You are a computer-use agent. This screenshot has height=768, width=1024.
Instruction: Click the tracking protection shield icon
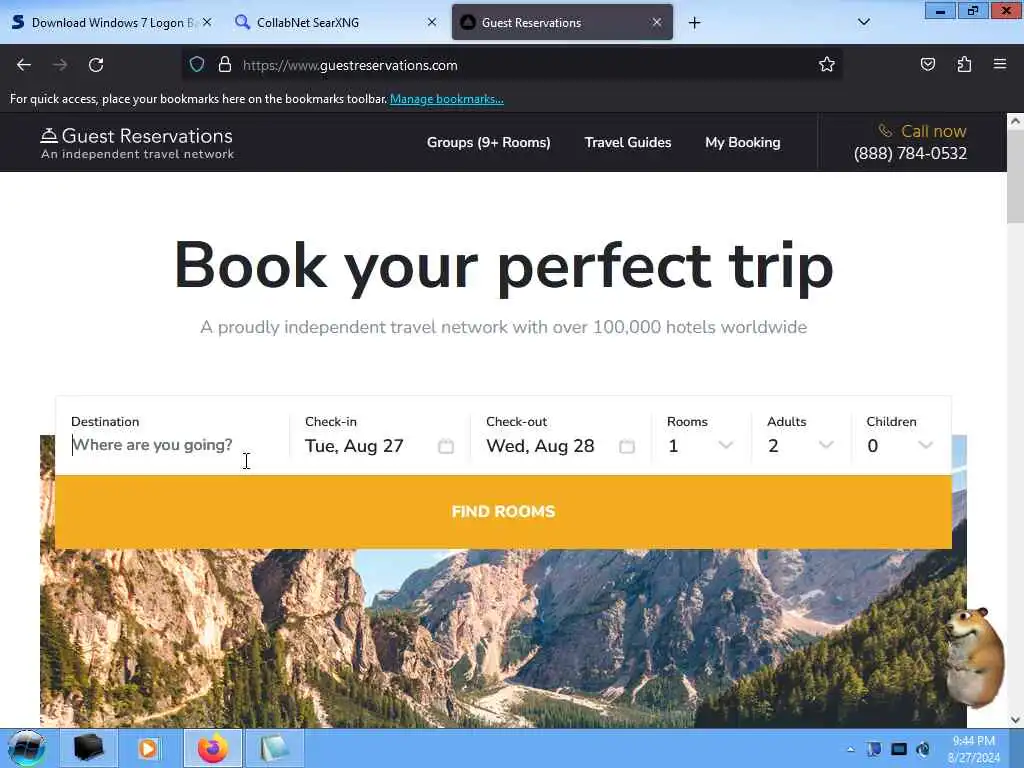(x=197, y=65)
